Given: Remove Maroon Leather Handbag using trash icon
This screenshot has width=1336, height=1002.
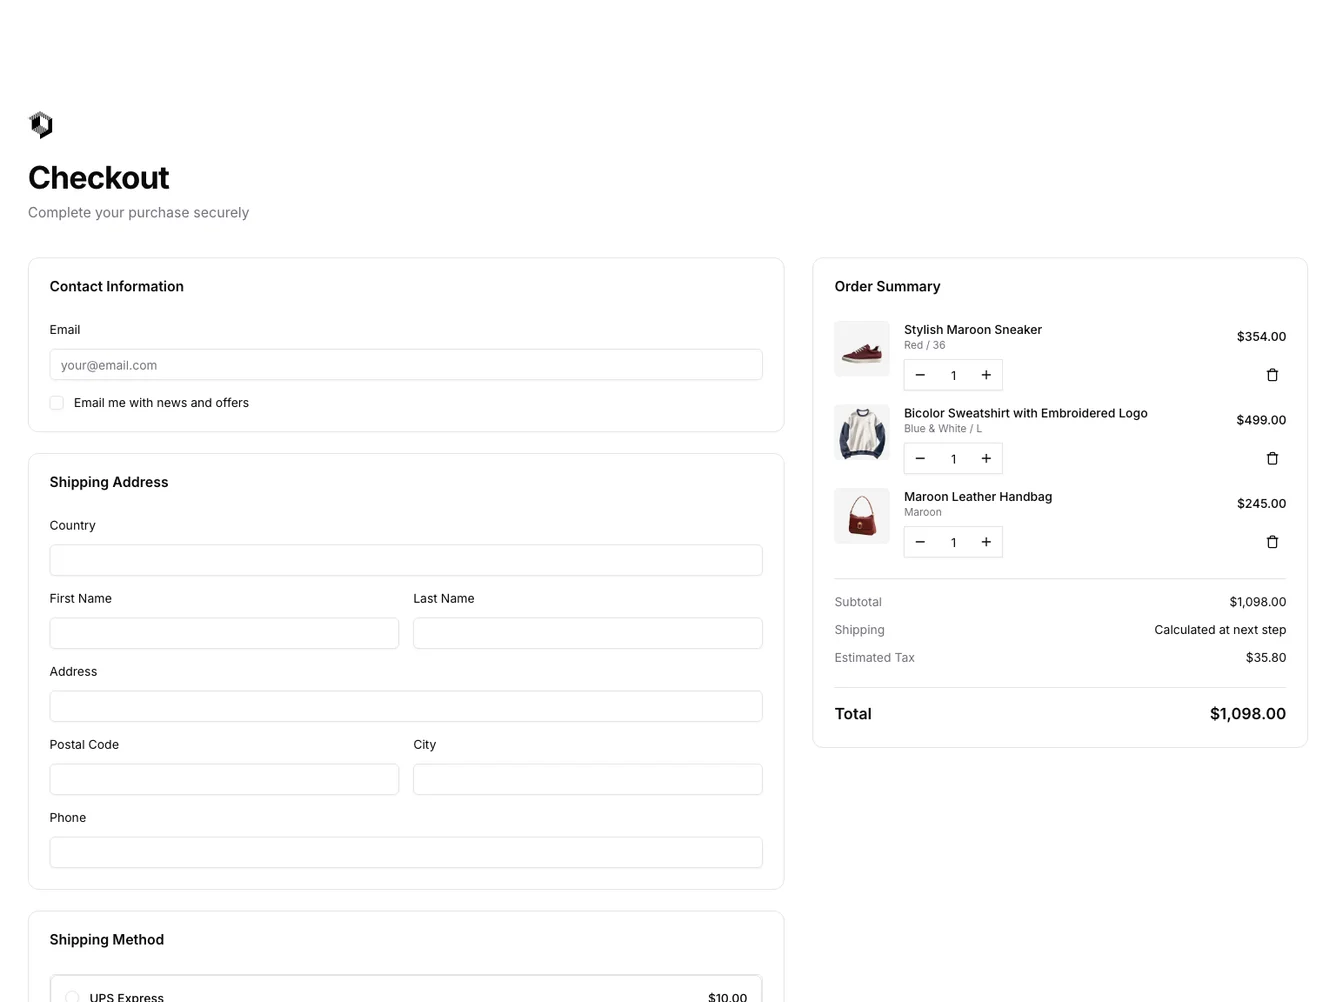Looking at the screenshot, I should click(1272, 542).
